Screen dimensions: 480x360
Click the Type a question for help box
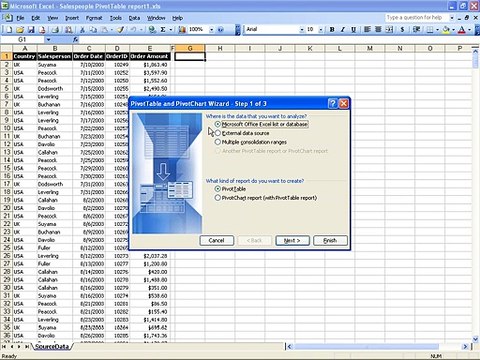417,17
